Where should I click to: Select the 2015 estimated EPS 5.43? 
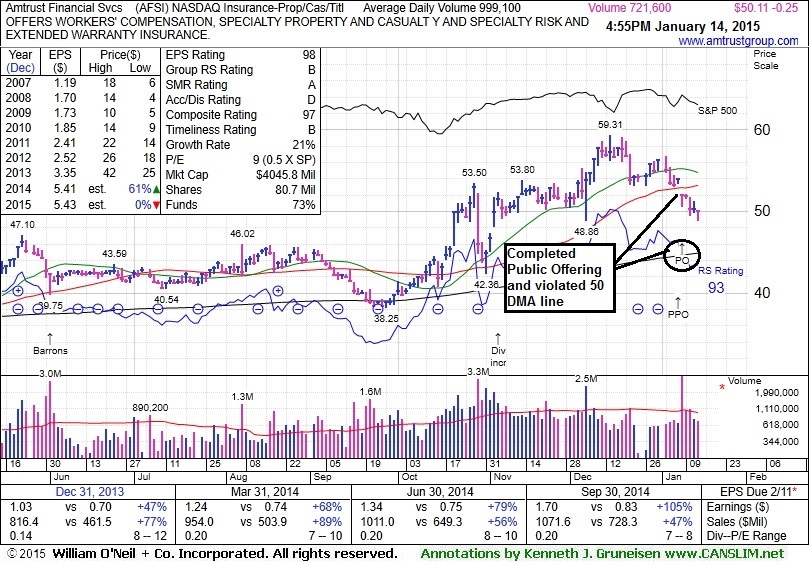[65, 205]
